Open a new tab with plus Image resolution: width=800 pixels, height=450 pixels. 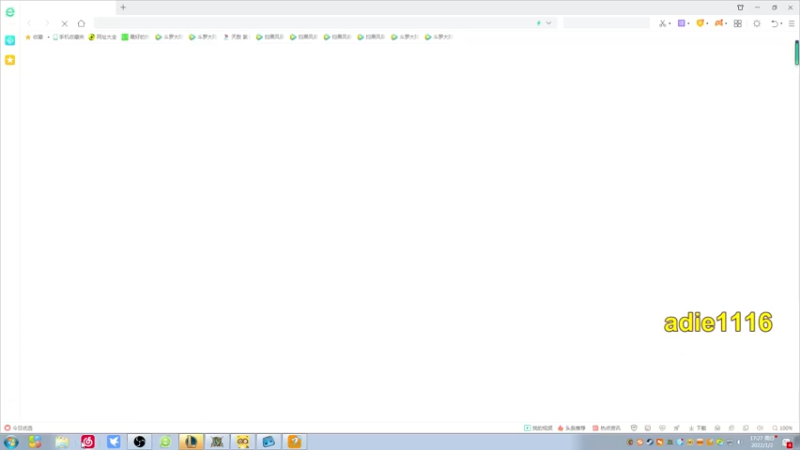click(123, 8)
